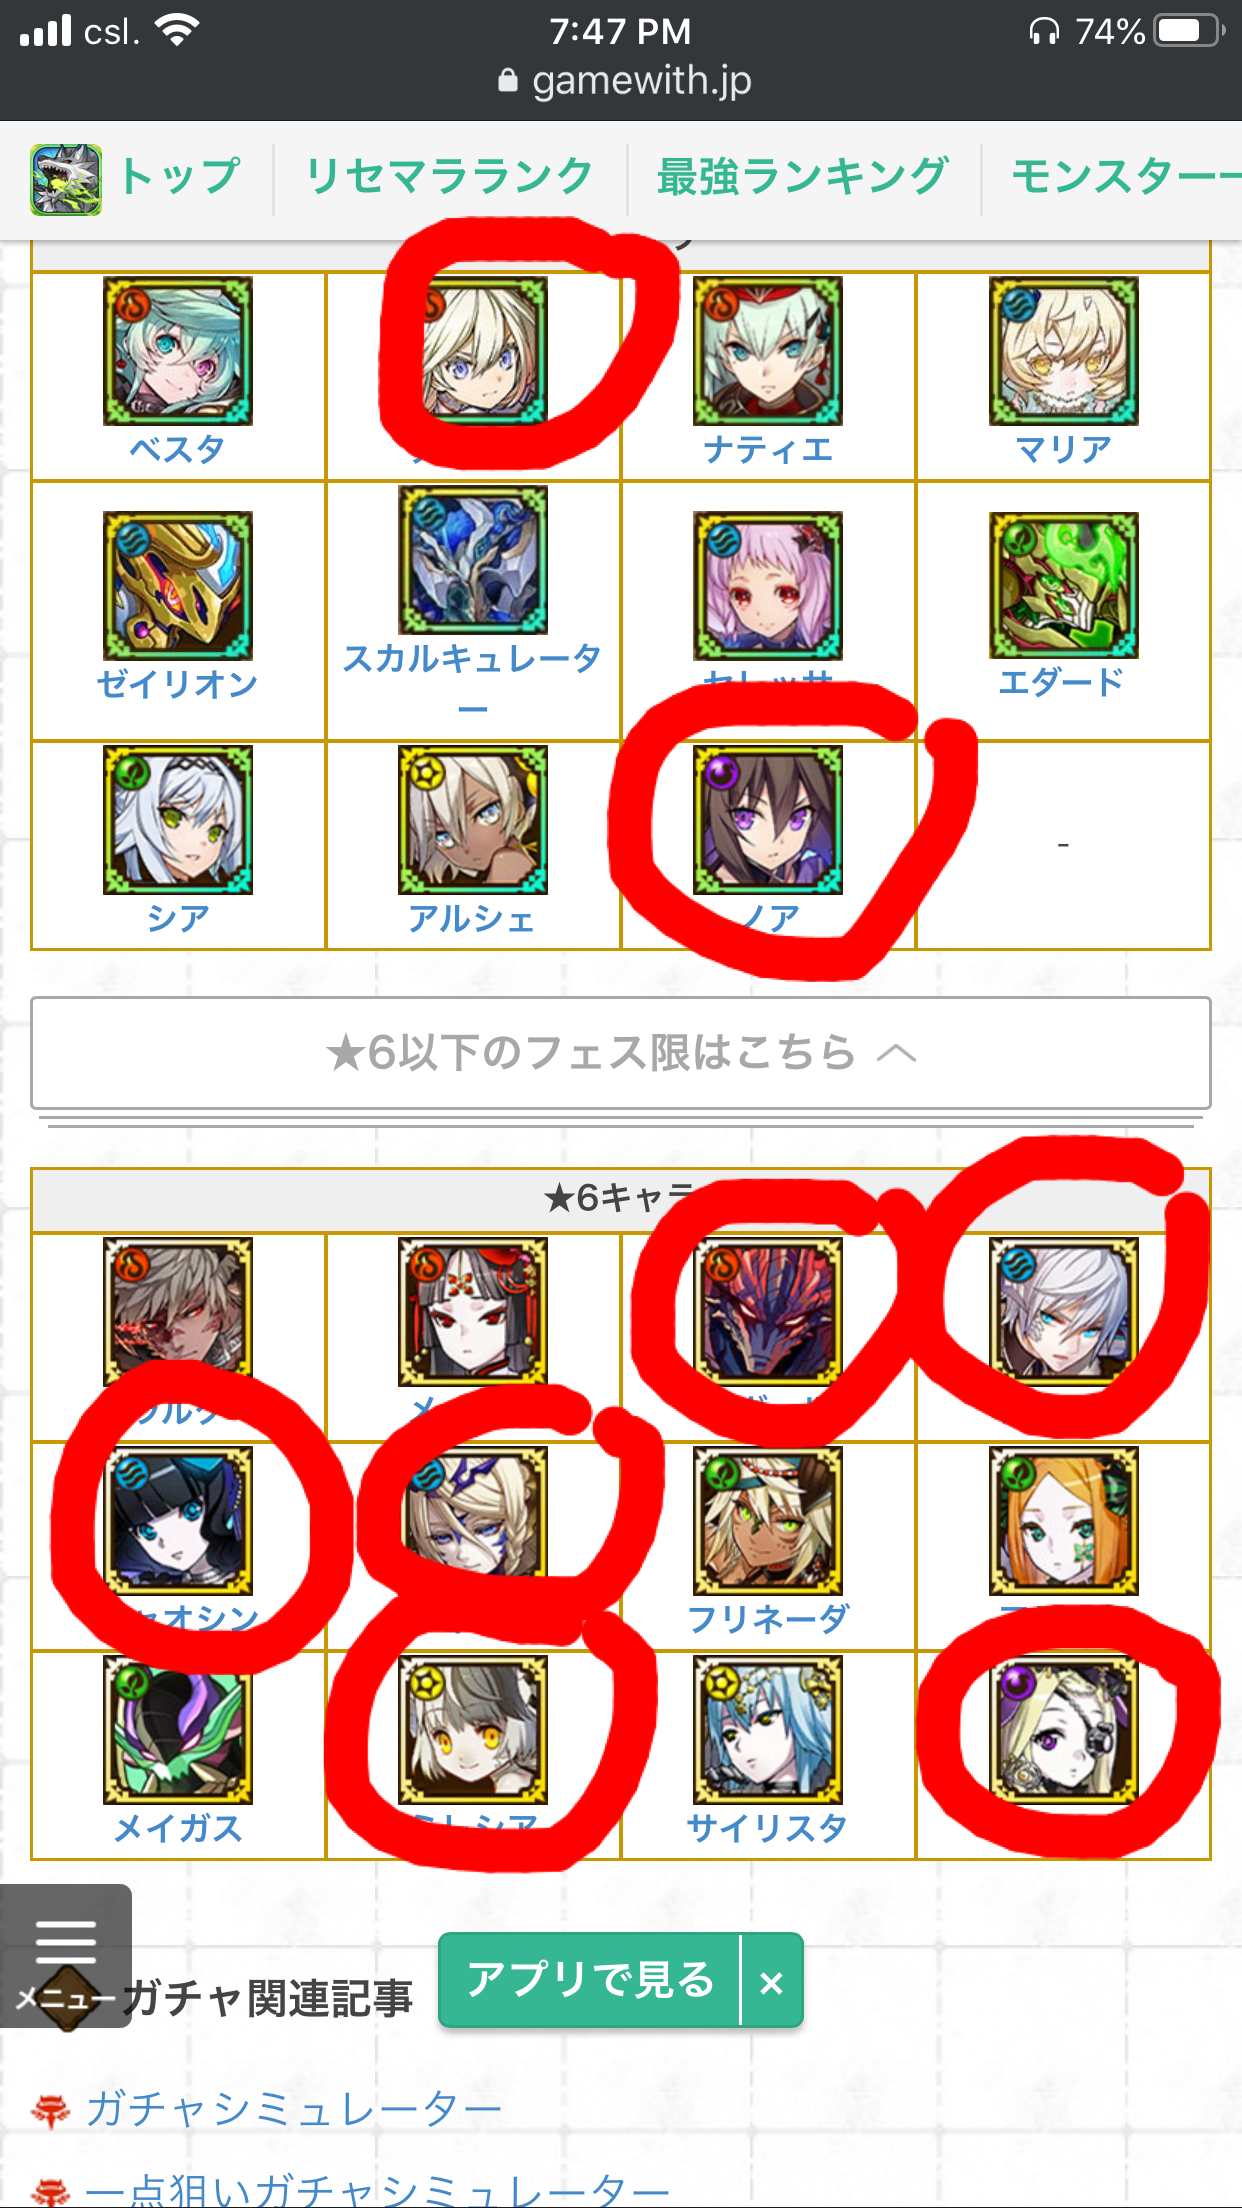Collapse the ★6以下のフェス限はこちら section
Viewport: 1242px width, 2208px height.
coord(621,1053)
